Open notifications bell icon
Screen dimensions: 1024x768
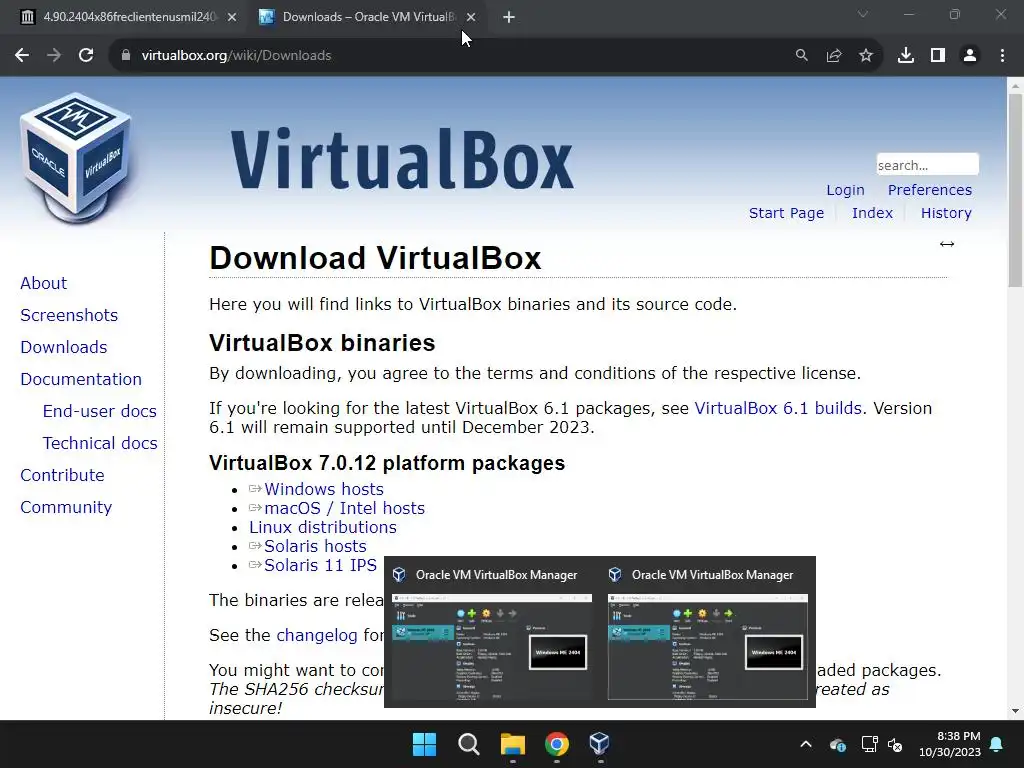pos(997,744)
